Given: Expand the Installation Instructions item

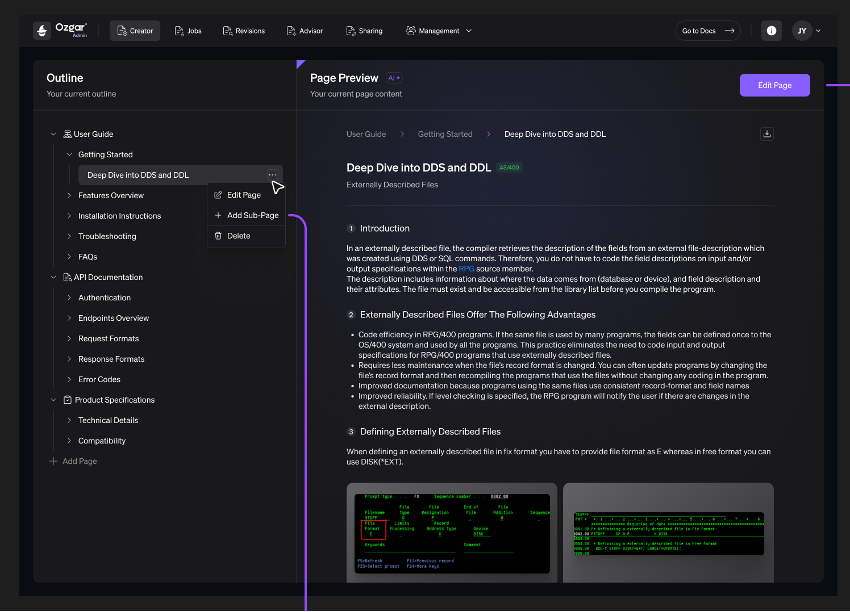Looking at the screenshot, I should click(x=69, y=216).
